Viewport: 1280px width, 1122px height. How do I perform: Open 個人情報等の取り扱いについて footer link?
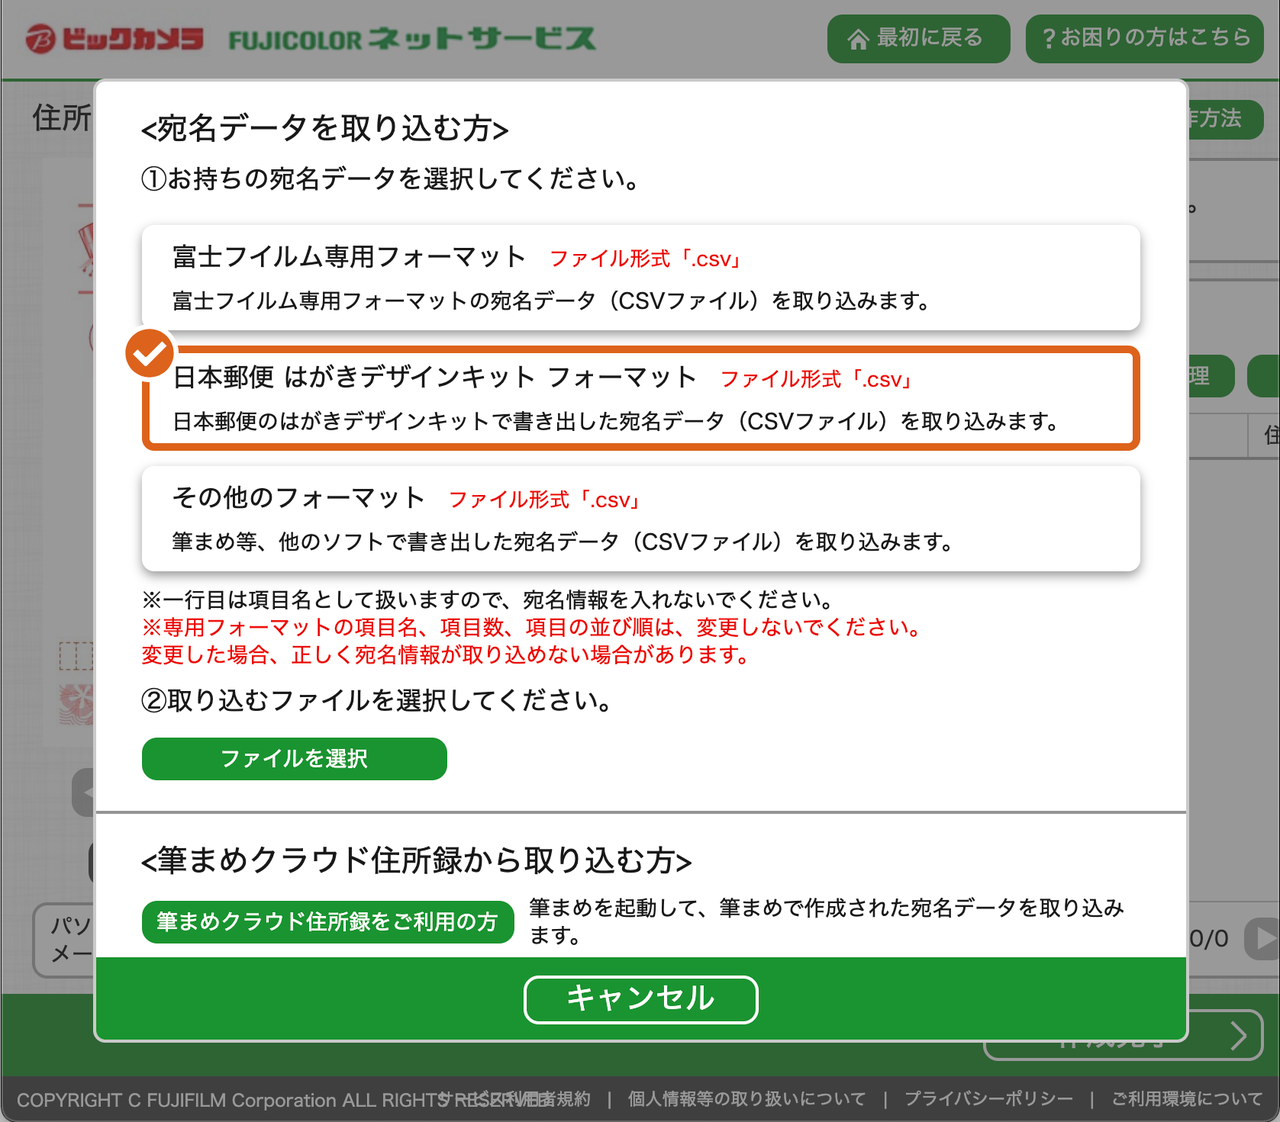[746, 1099]
